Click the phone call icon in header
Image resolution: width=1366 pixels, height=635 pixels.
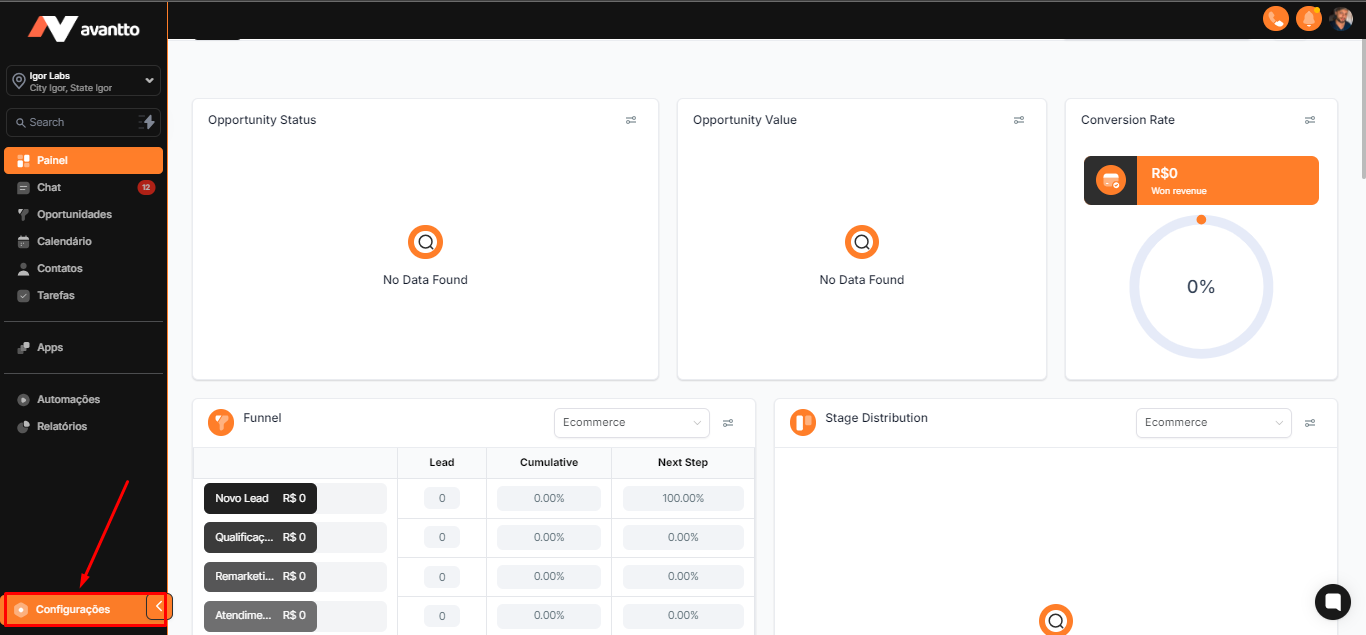(x=1275, y=19)
